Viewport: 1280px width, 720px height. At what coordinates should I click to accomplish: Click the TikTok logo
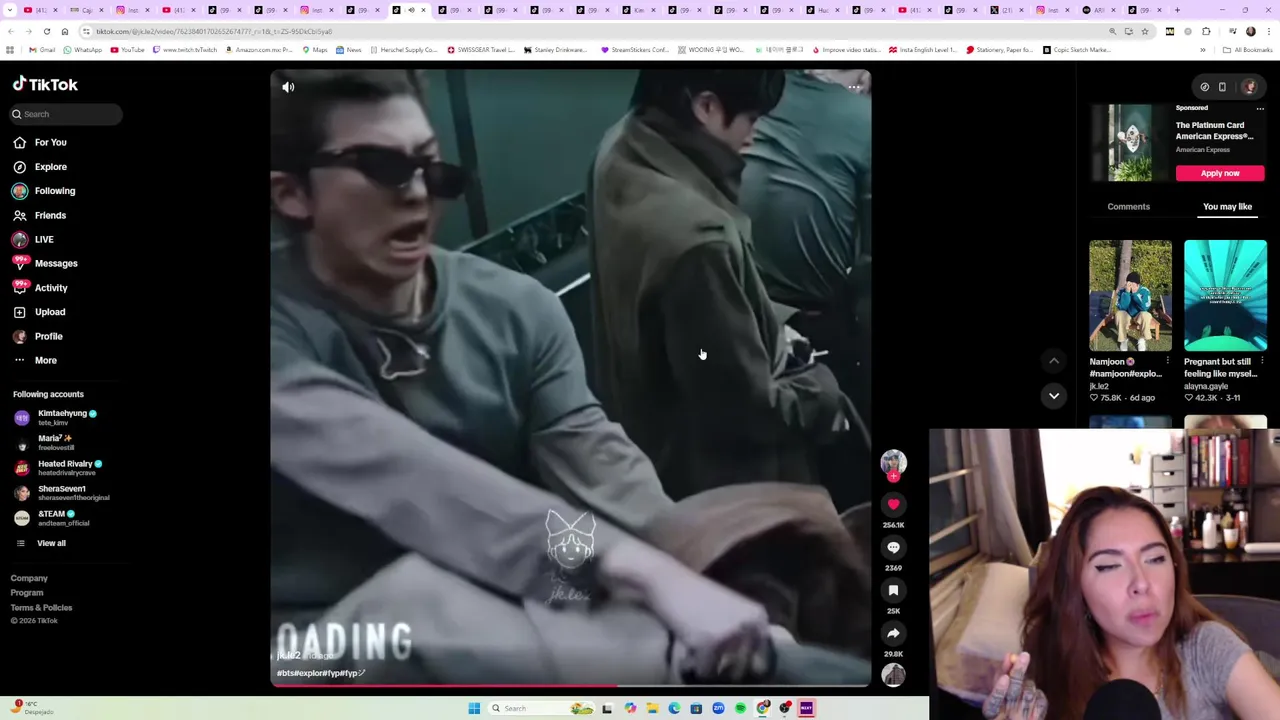(x=45, y=85)
